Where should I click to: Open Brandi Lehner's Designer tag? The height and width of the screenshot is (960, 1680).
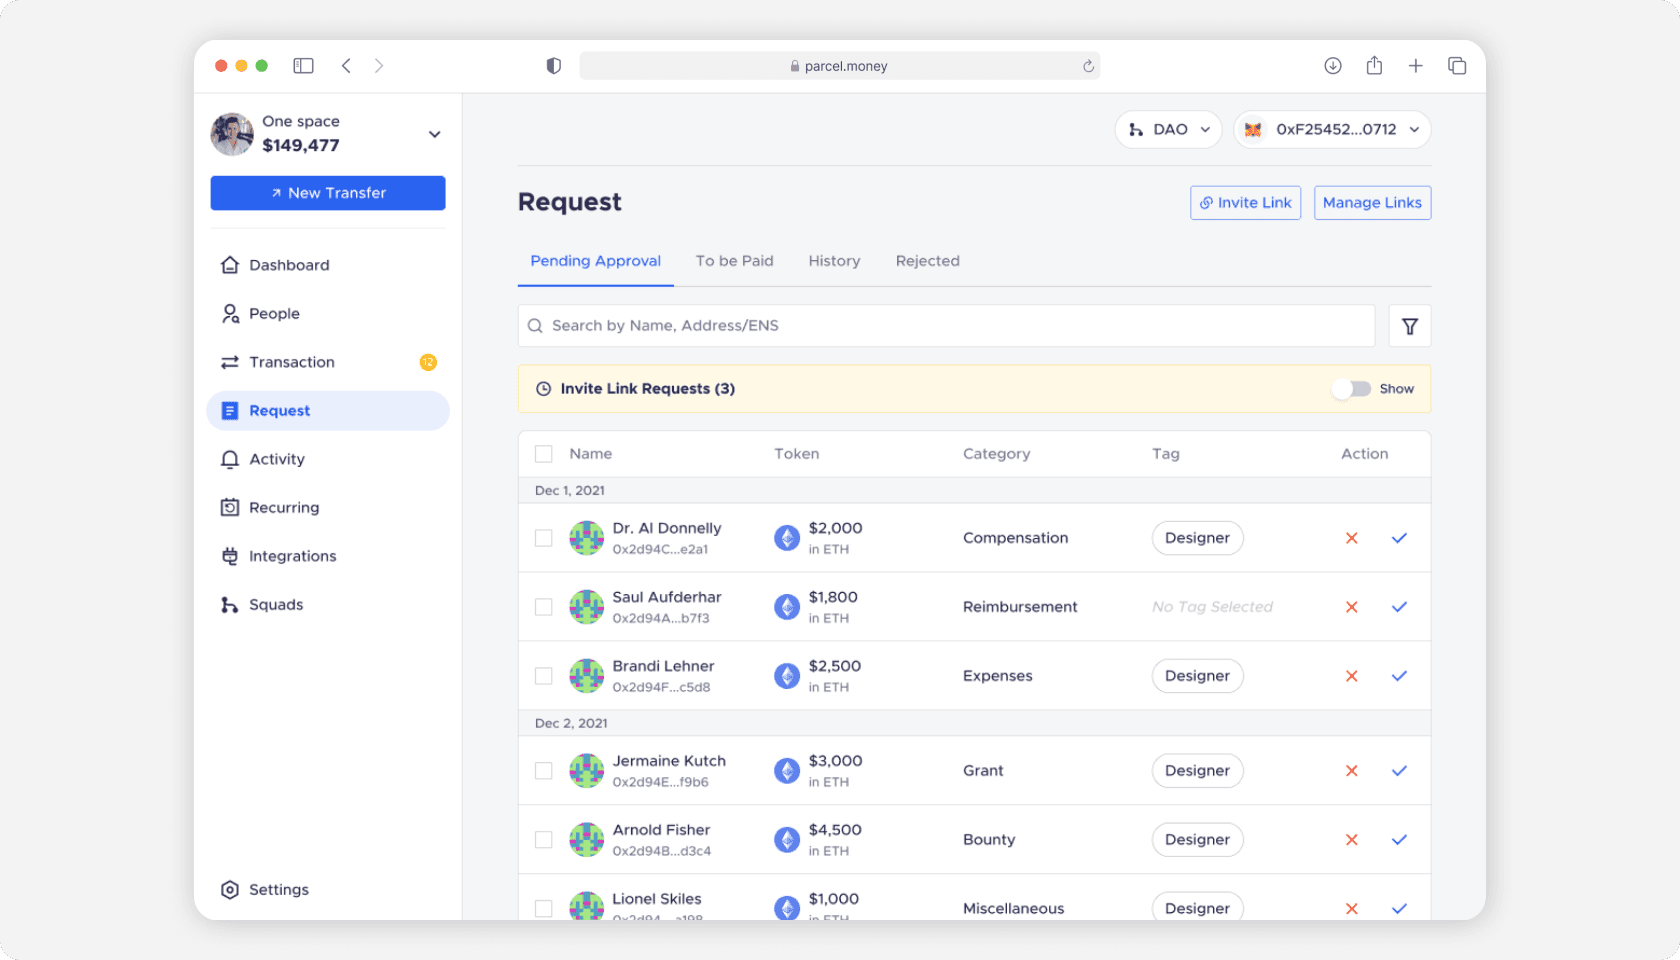coord(1197,676)
